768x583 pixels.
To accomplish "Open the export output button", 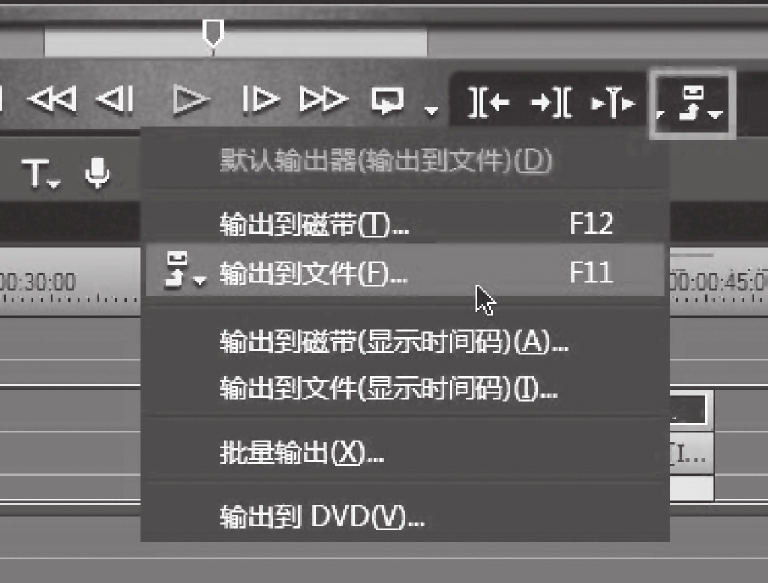I will coord(691,103).
